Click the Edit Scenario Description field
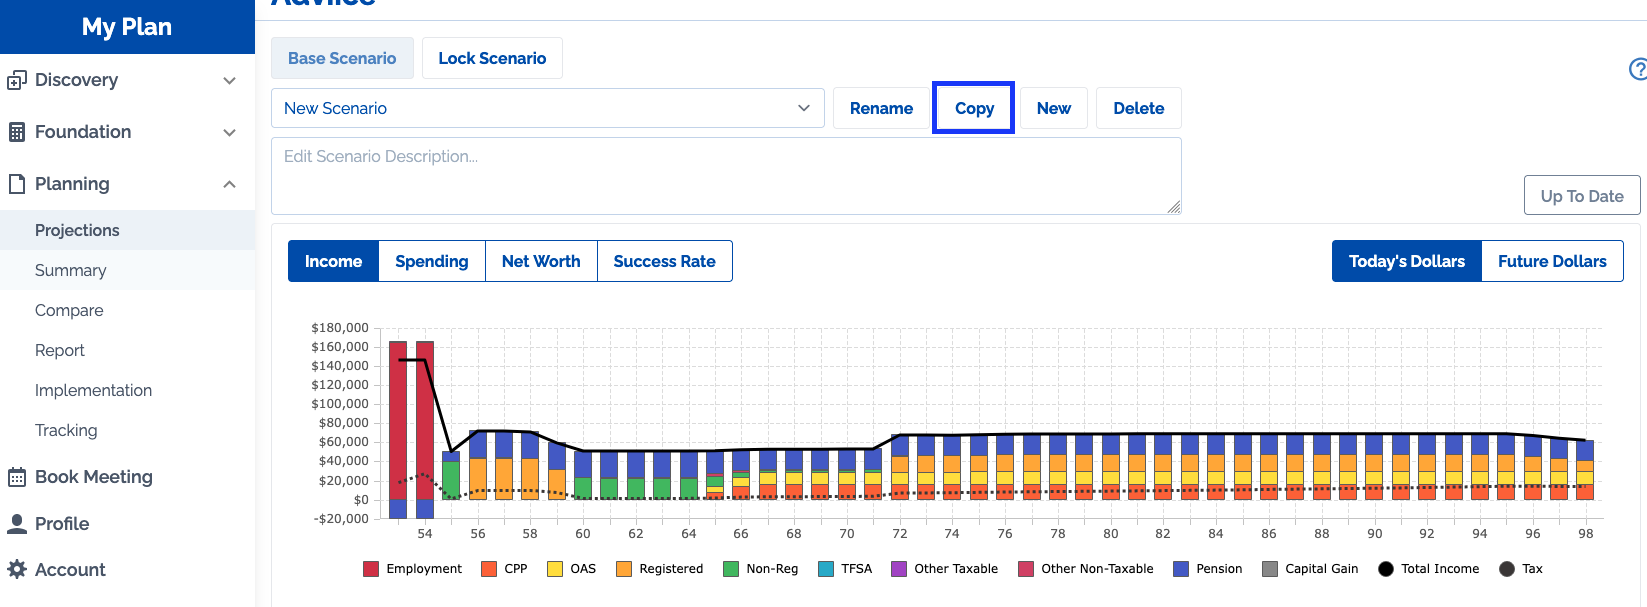Image resolution: width=1647 pixels, height=607 pixels. 725,176
